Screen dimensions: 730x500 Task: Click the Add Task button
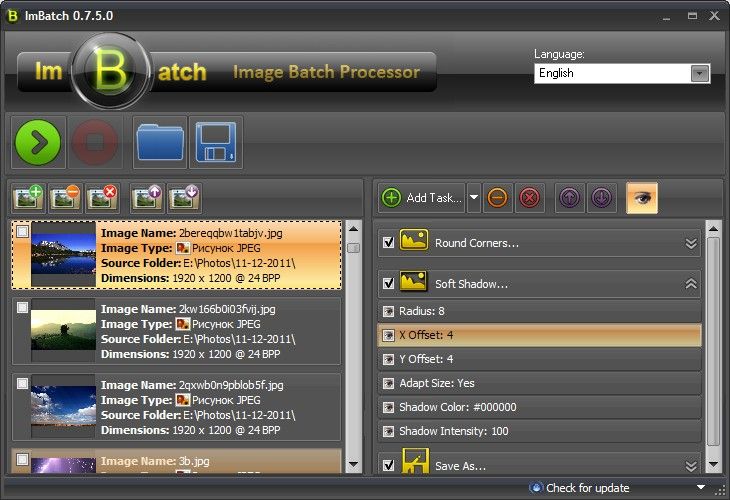(x=422, y=198)
